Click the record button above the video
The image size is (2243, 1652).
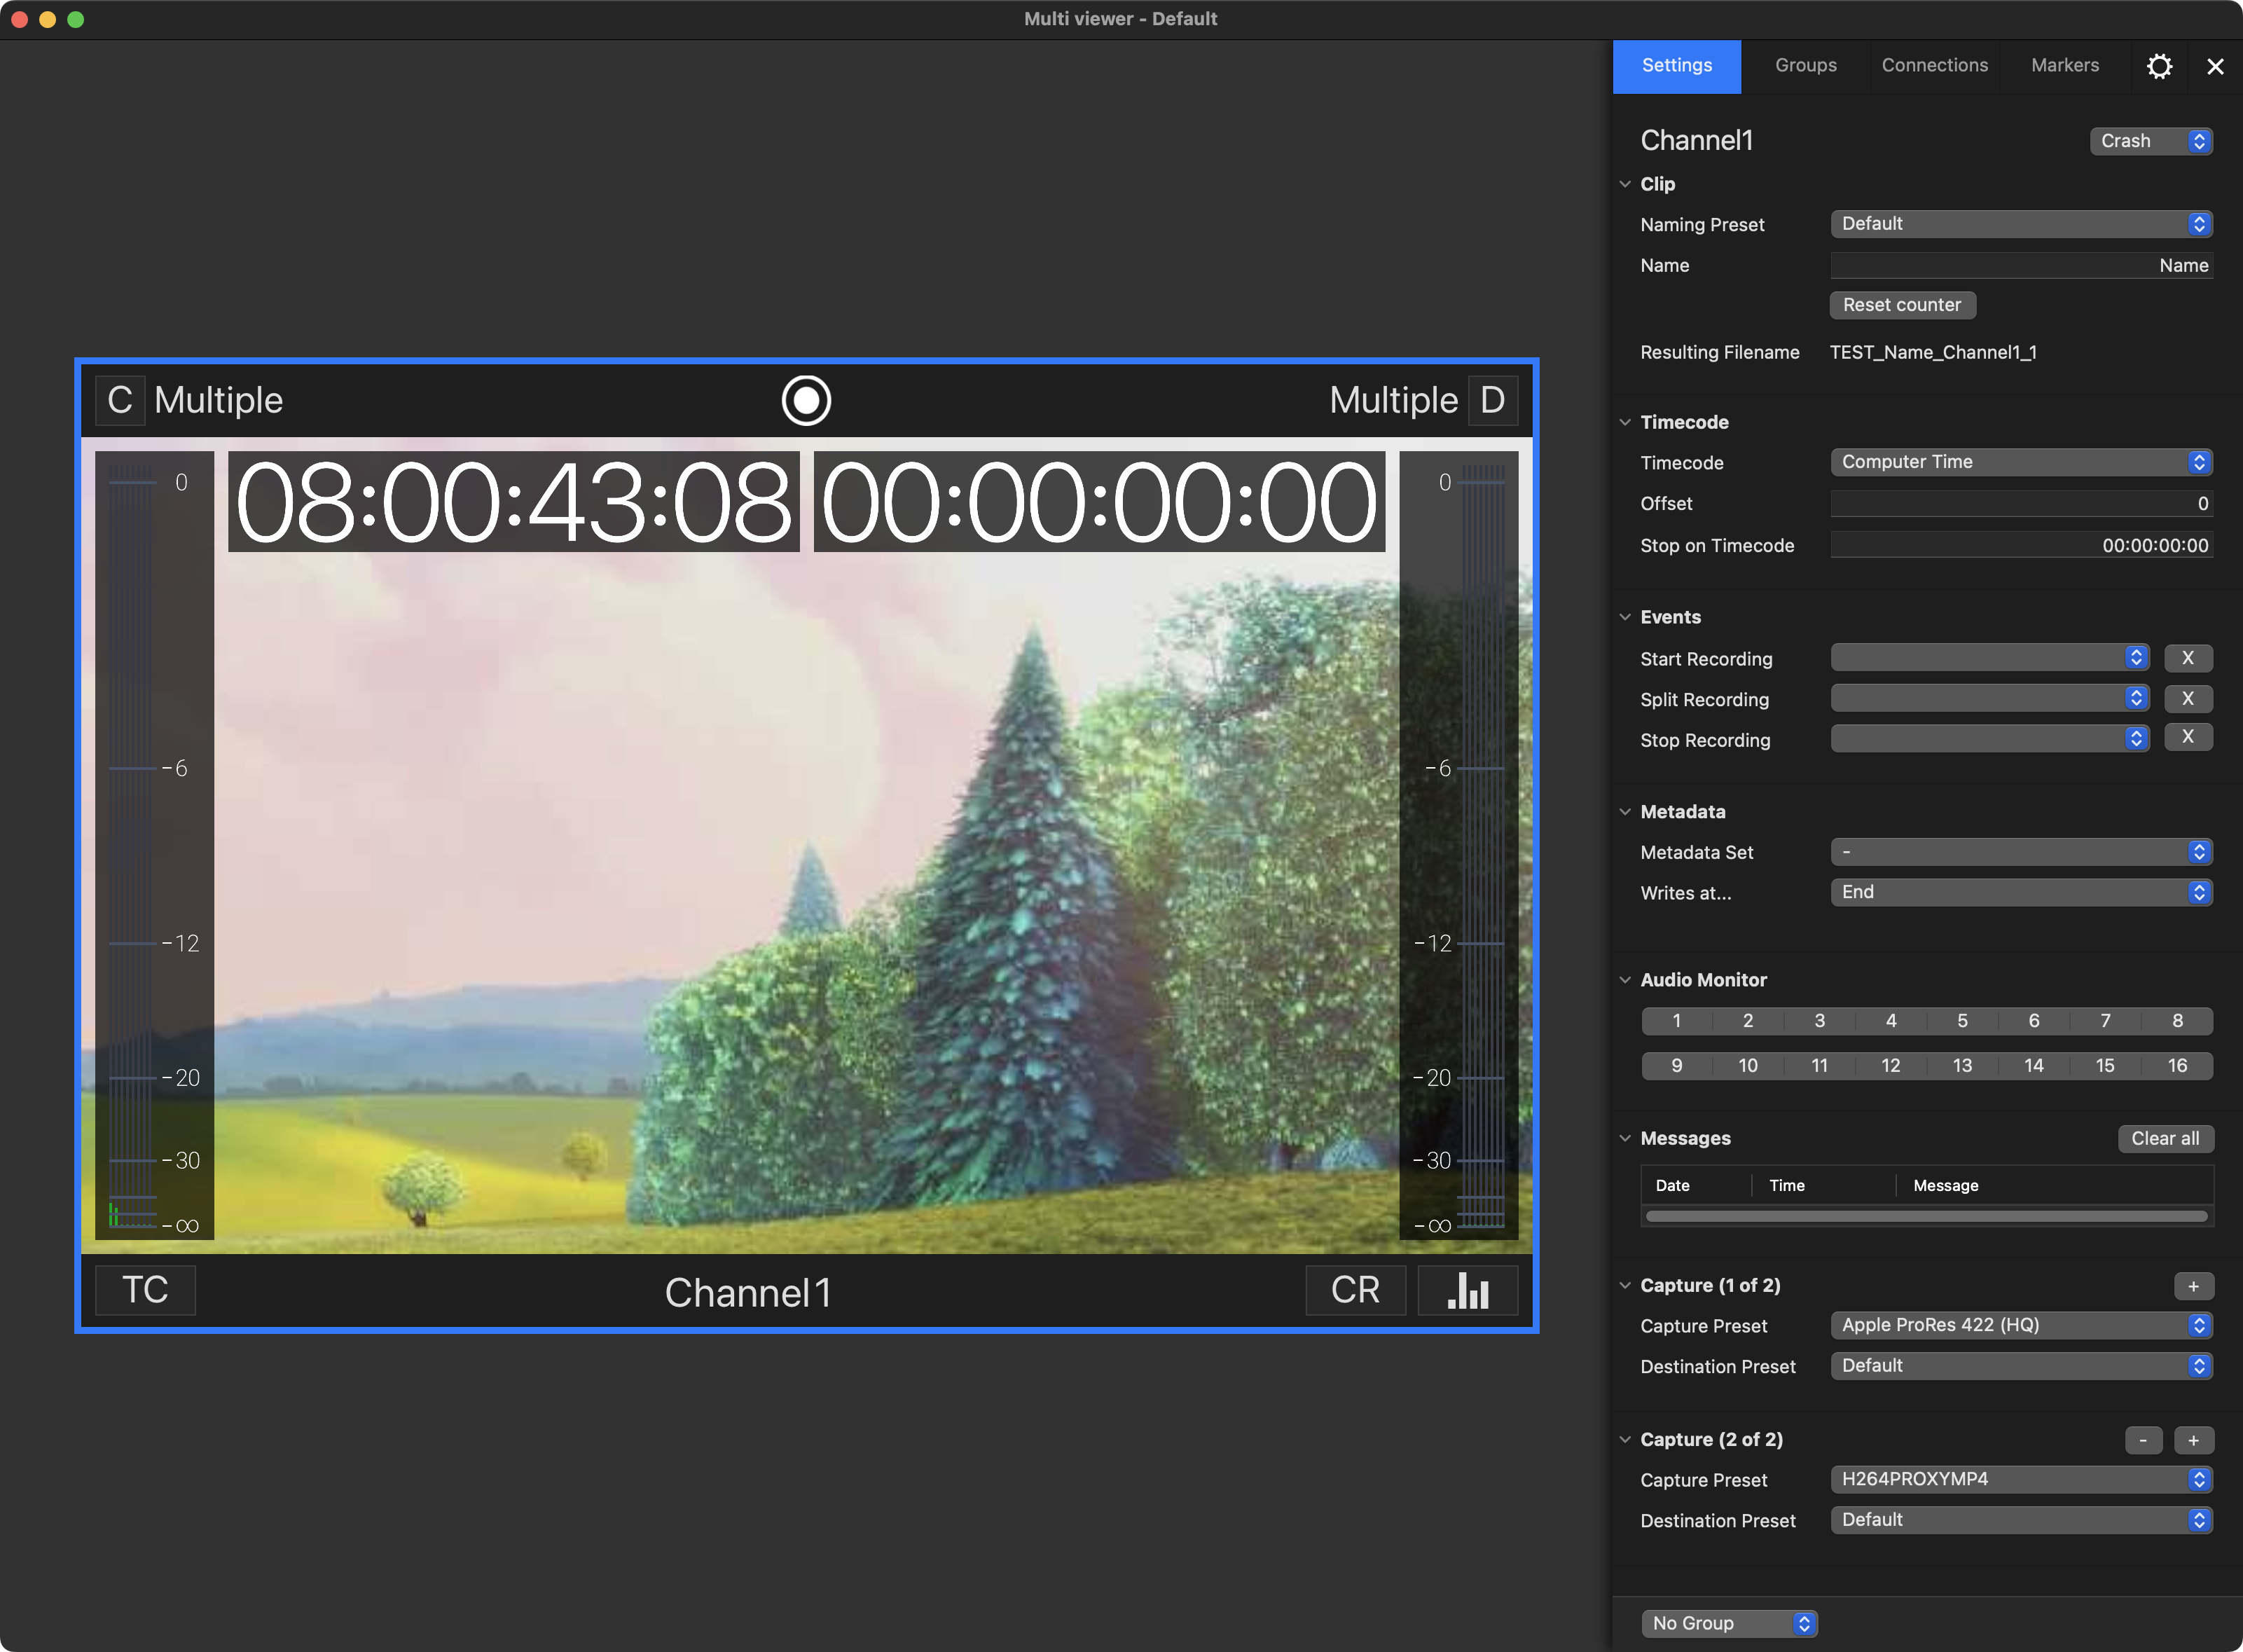(806, 400)
